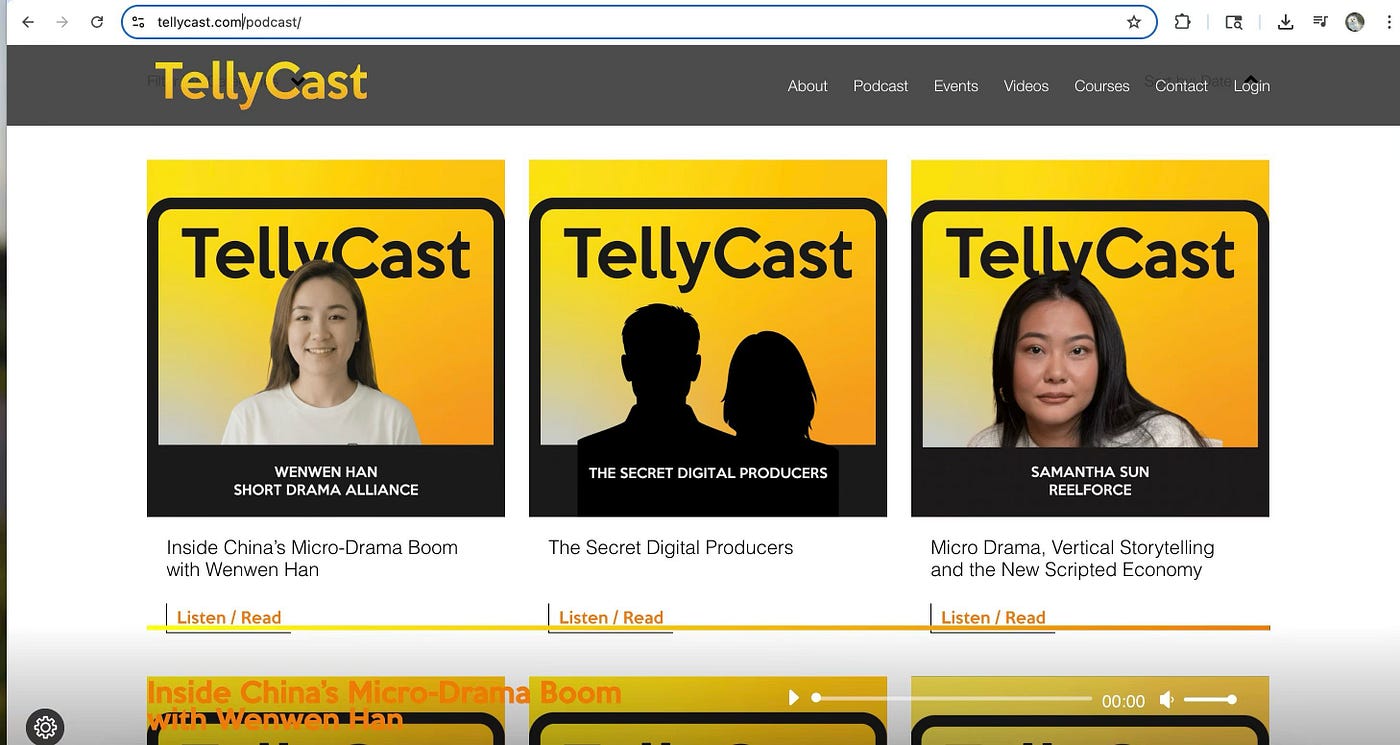Open site information icon in address bar
The height and width of the screenshot is (745, 1400).
[139, 22]
